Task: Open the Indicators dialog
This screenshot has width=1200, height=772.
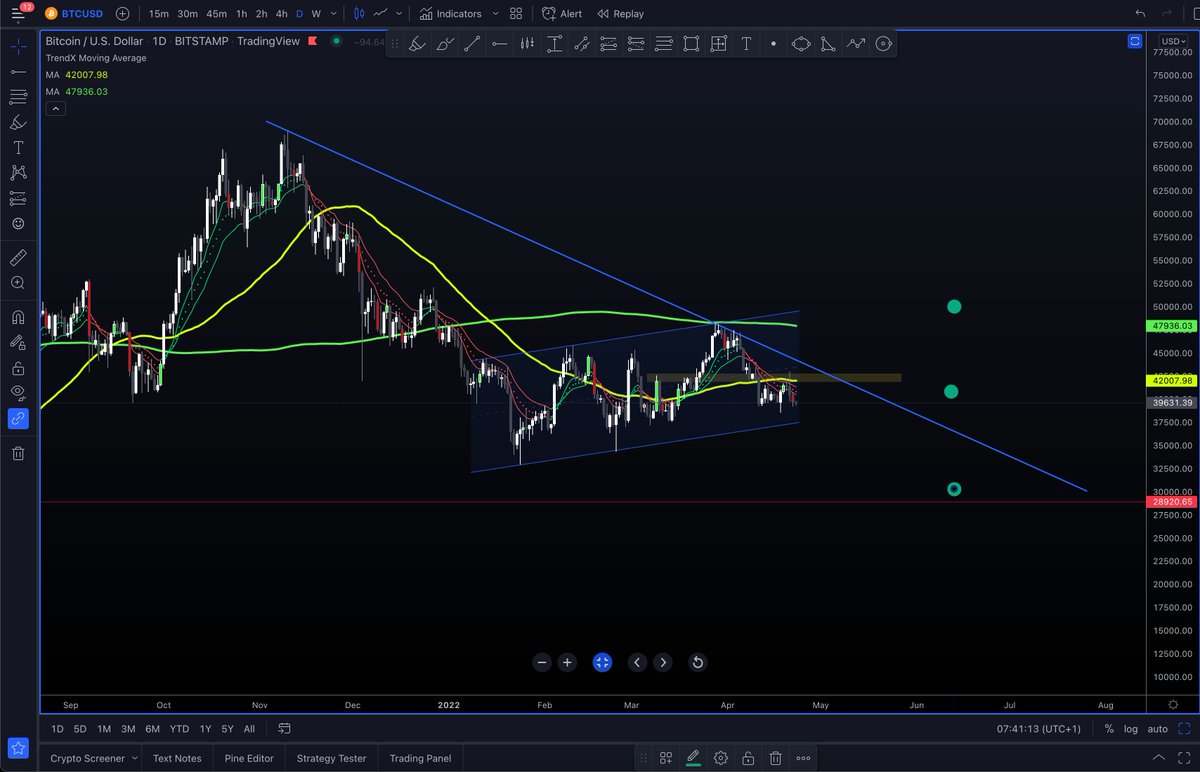Action: coord(450,14)
